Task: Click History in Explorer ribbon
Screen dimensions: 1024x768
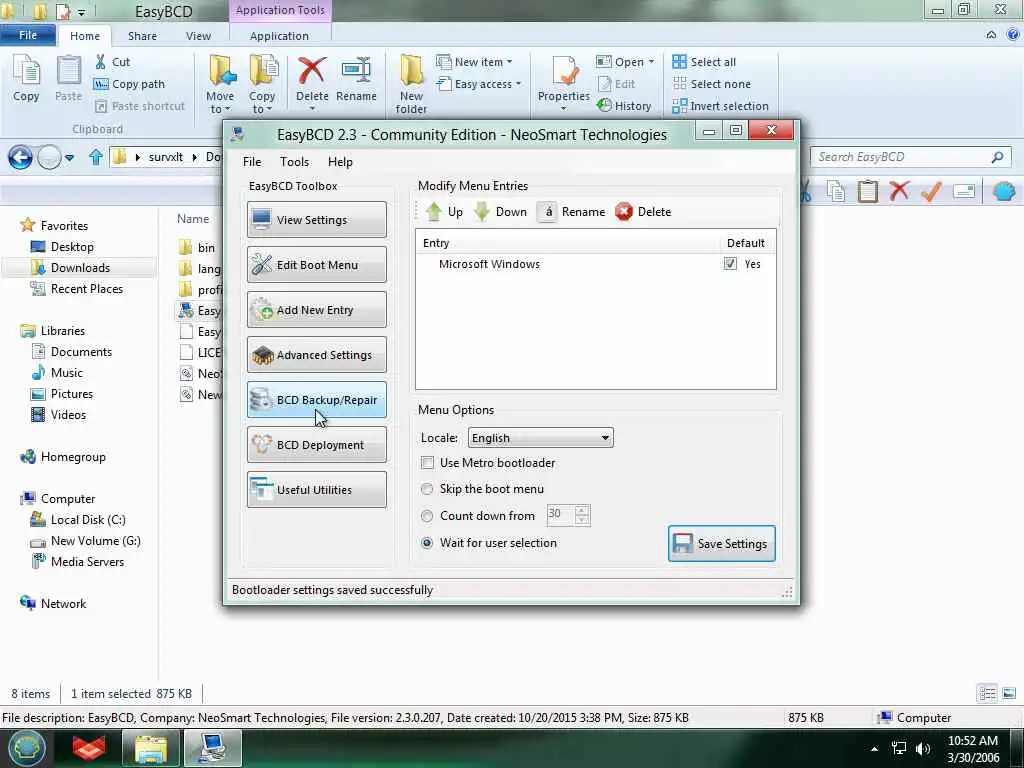Action: 624,106
